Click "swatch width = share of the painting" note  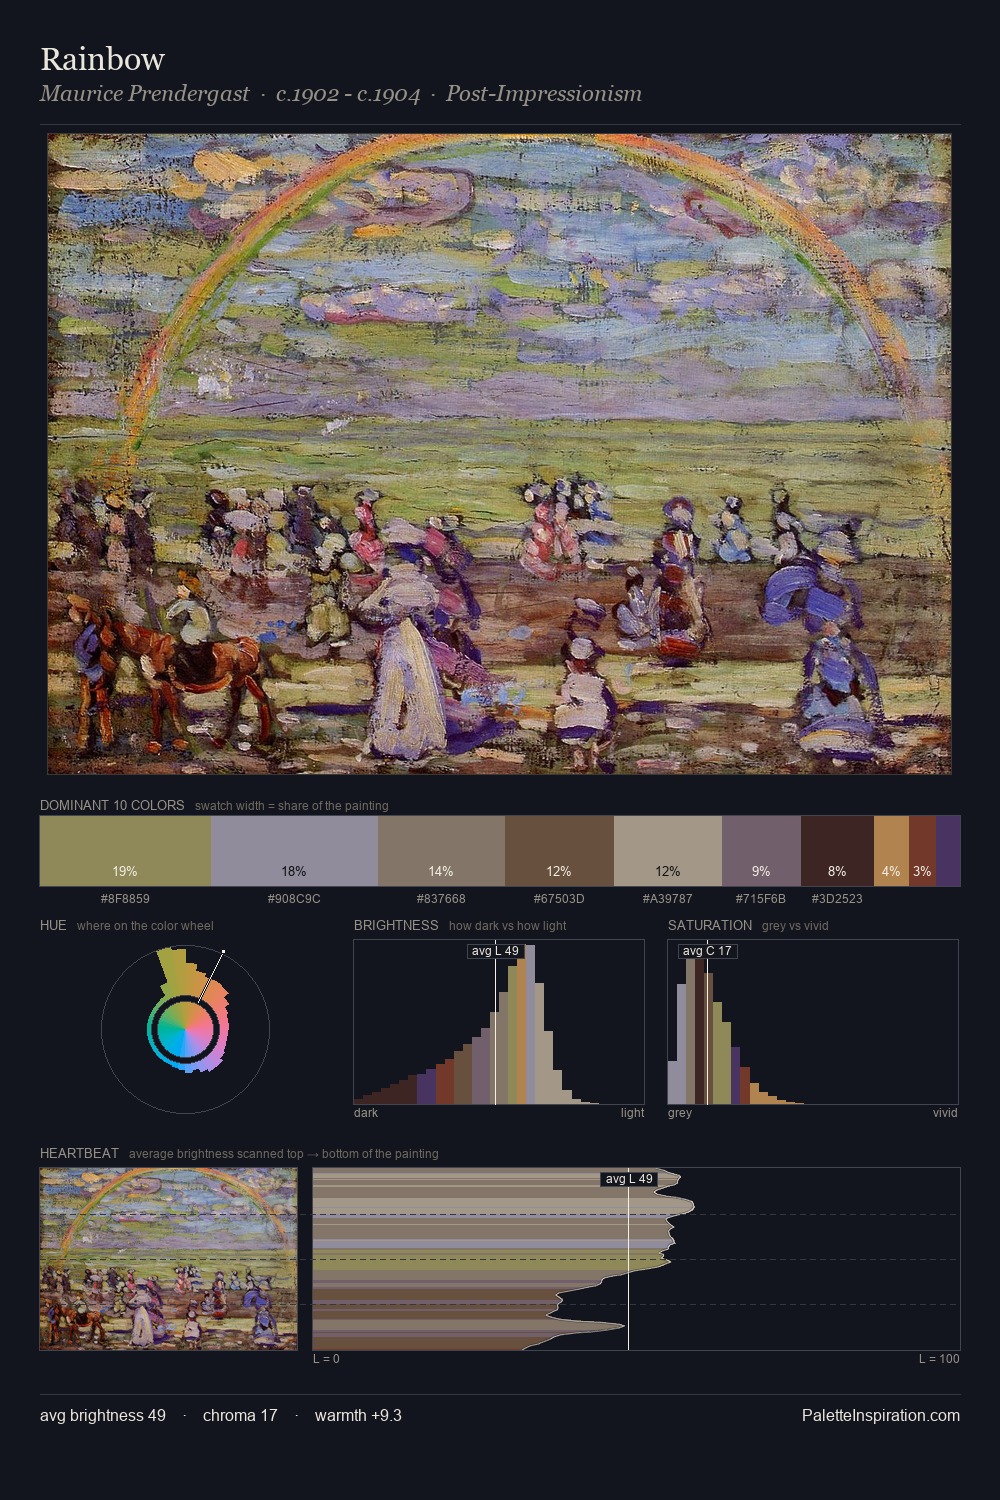coord(292,806)
